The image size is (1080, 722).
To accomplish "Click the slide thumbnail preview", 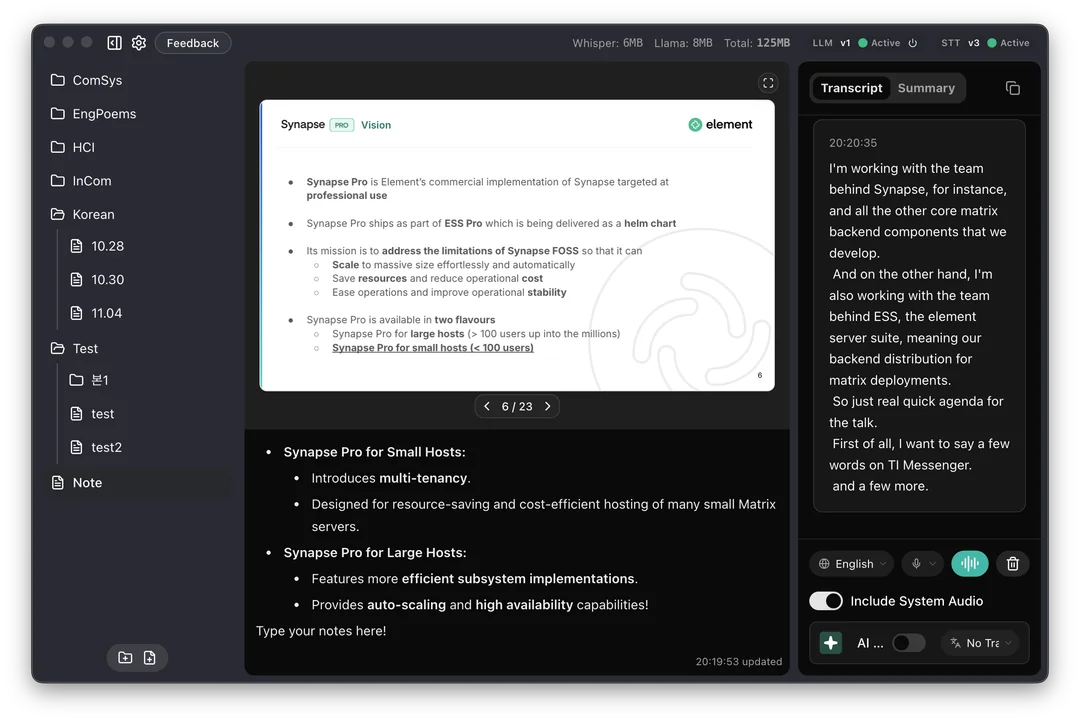I will point(517,245).
